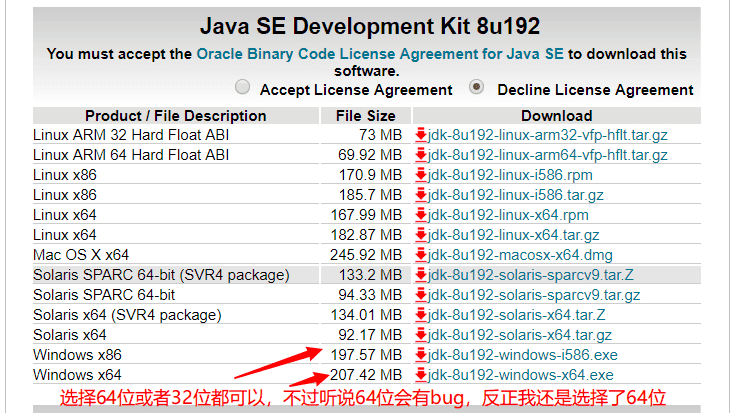Download jdk-8u192-windows-x64.exe file link
The width and height of the screenshot is (734, 413).
click(521, 375)
